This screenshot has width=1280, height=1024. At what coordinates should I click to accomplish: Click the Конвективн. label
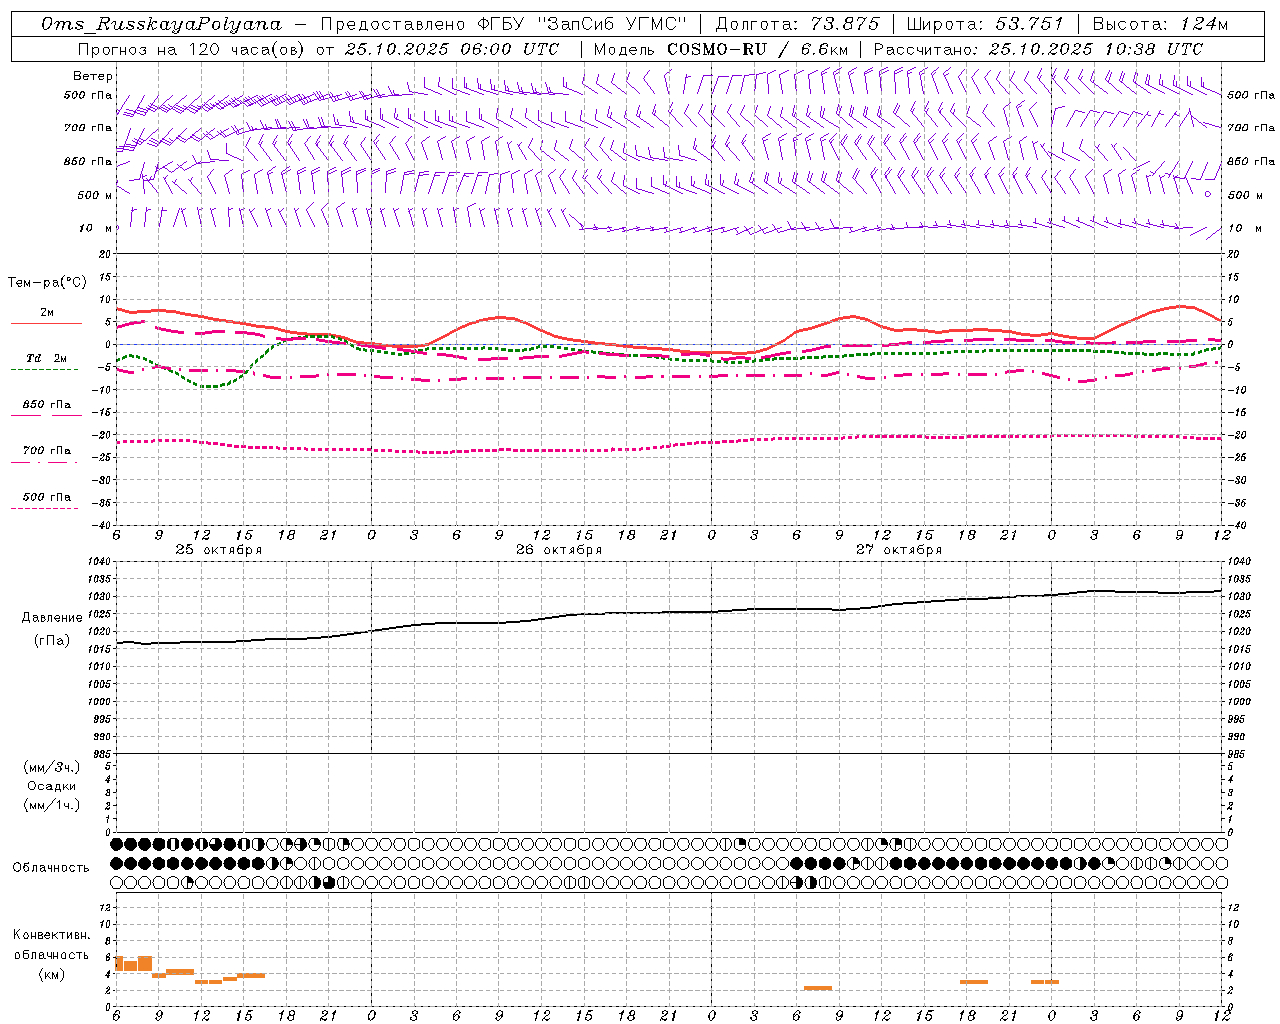[52, 935]
